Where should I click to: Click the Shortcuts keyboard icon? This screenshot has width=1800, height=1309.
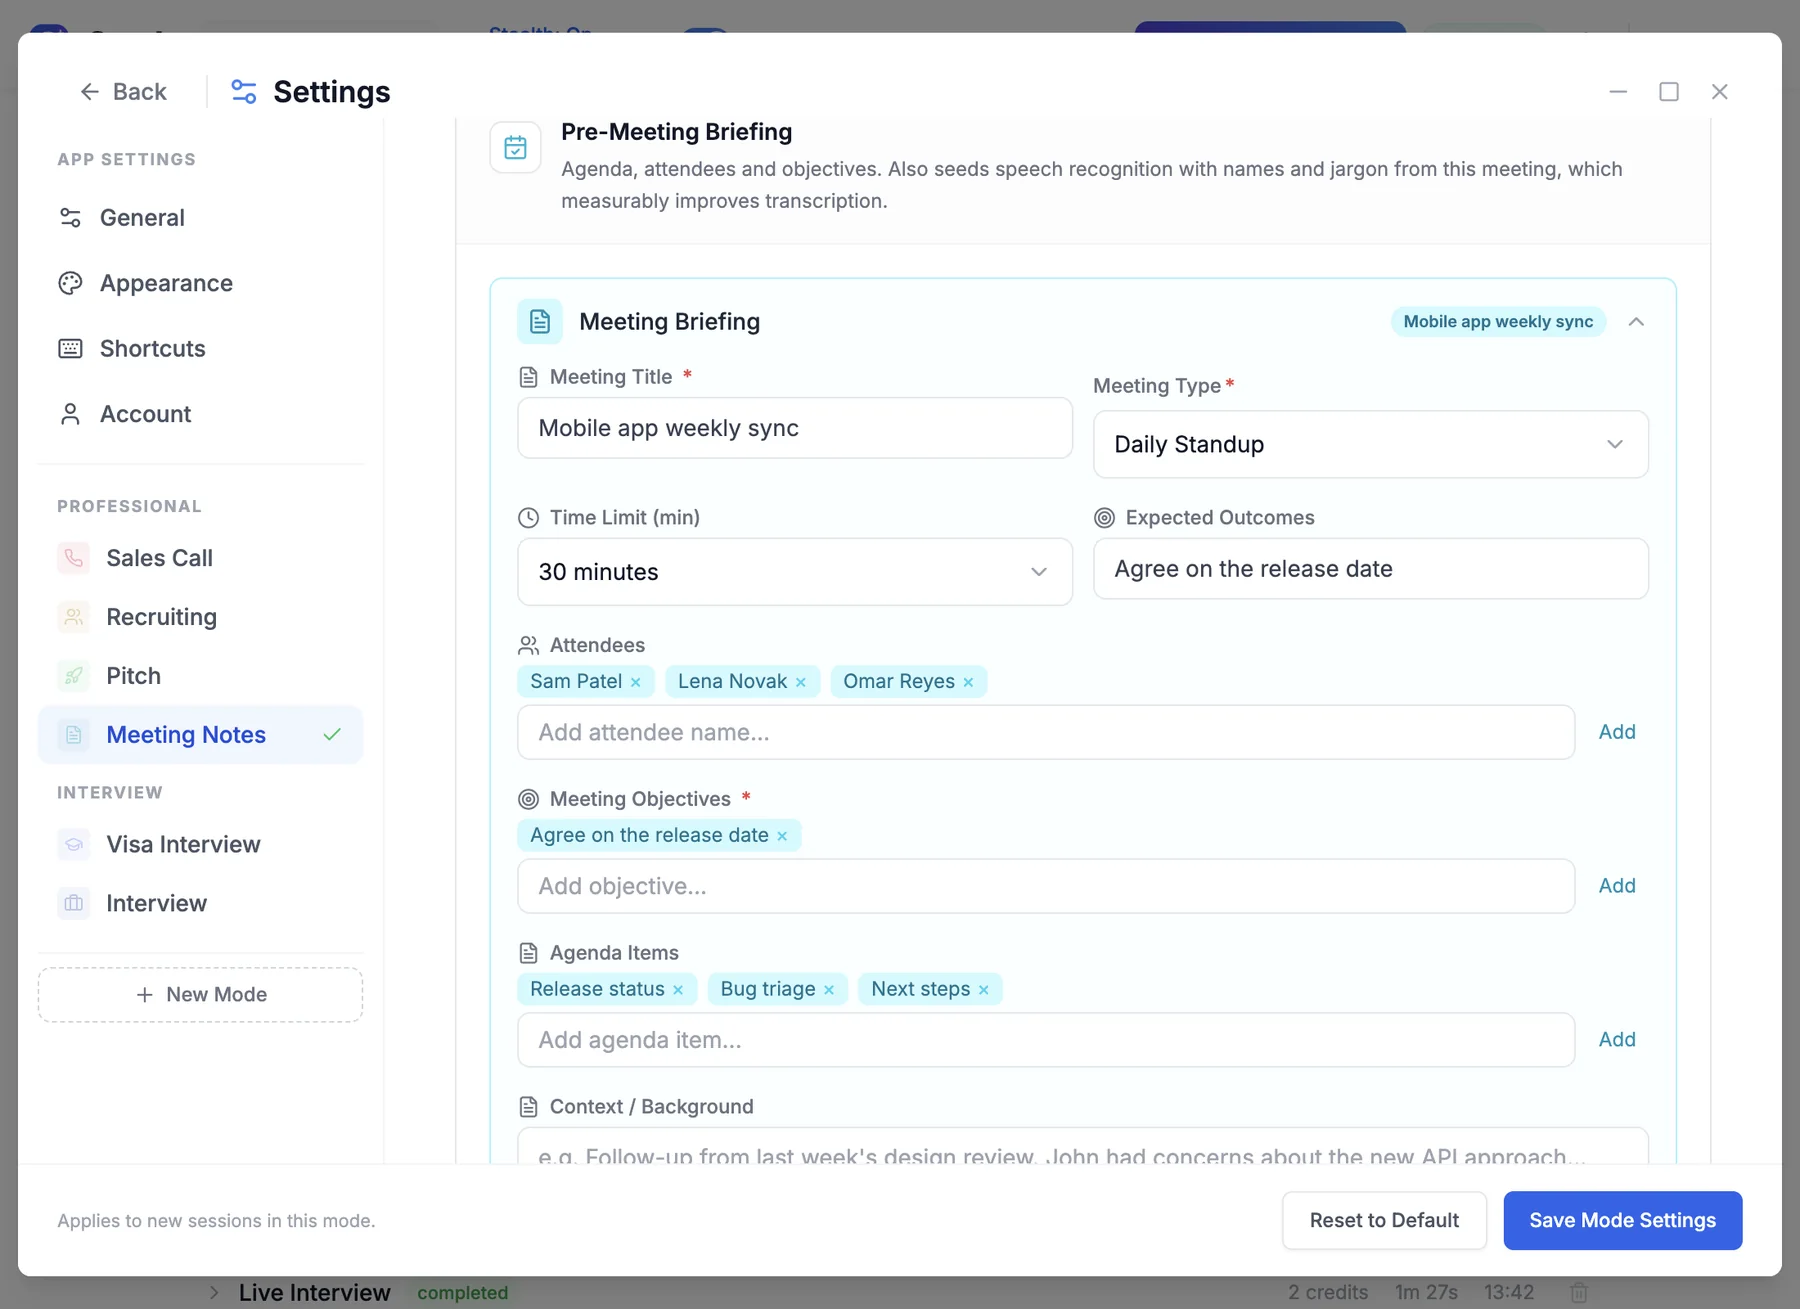point(70,349)
